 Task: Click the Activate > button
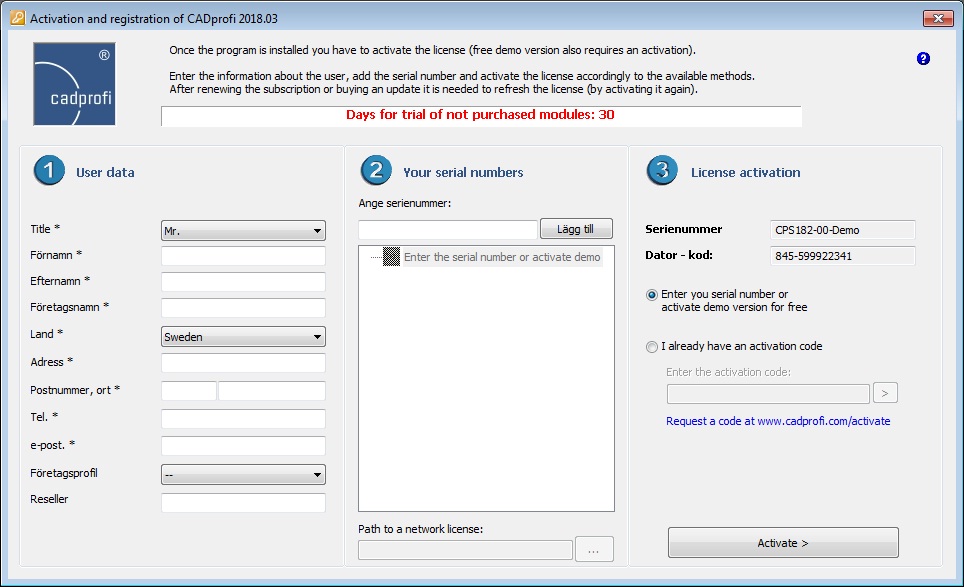click(783, 543)
